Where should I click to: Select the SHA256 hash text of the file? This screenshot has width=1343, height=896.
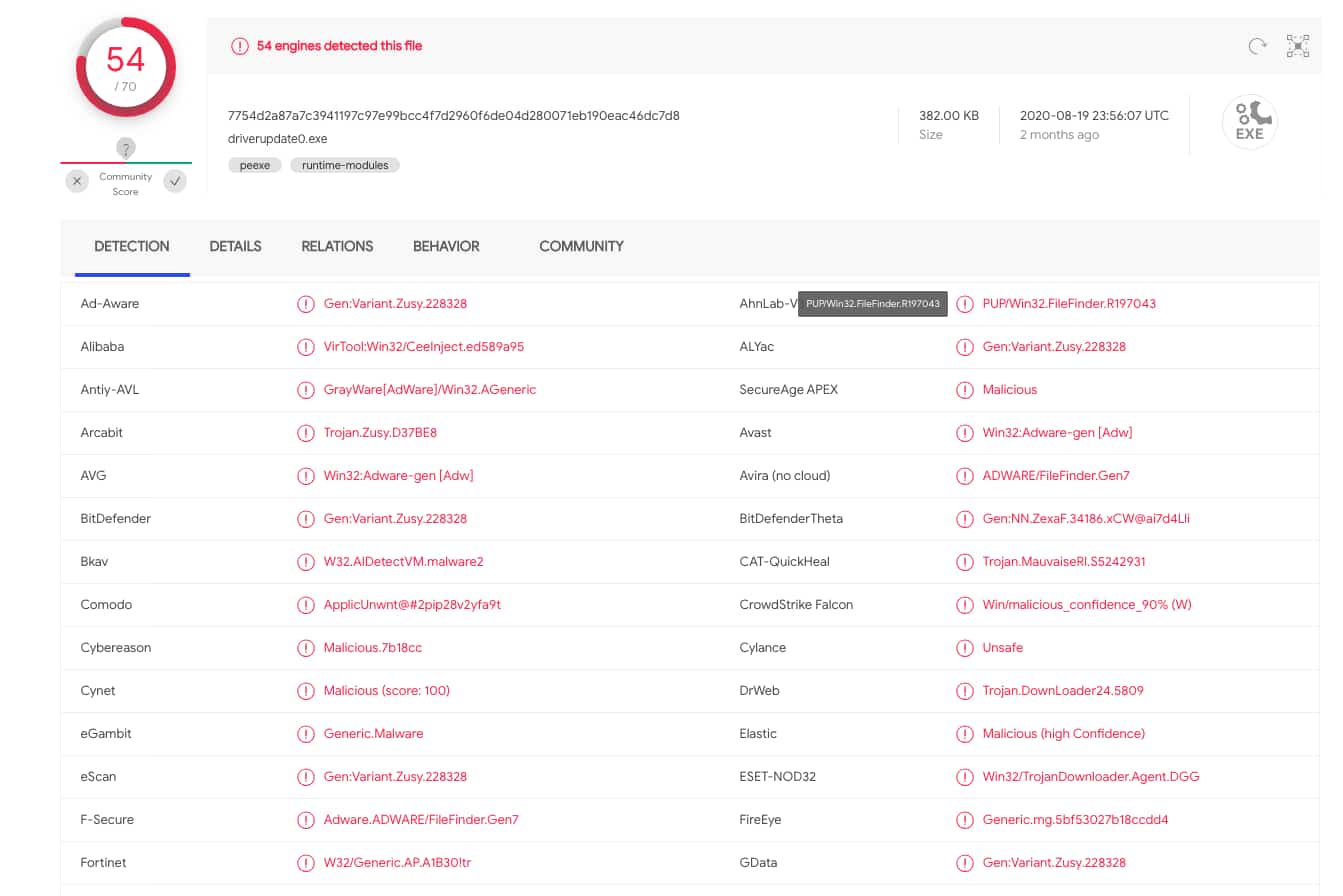[452, 116]
